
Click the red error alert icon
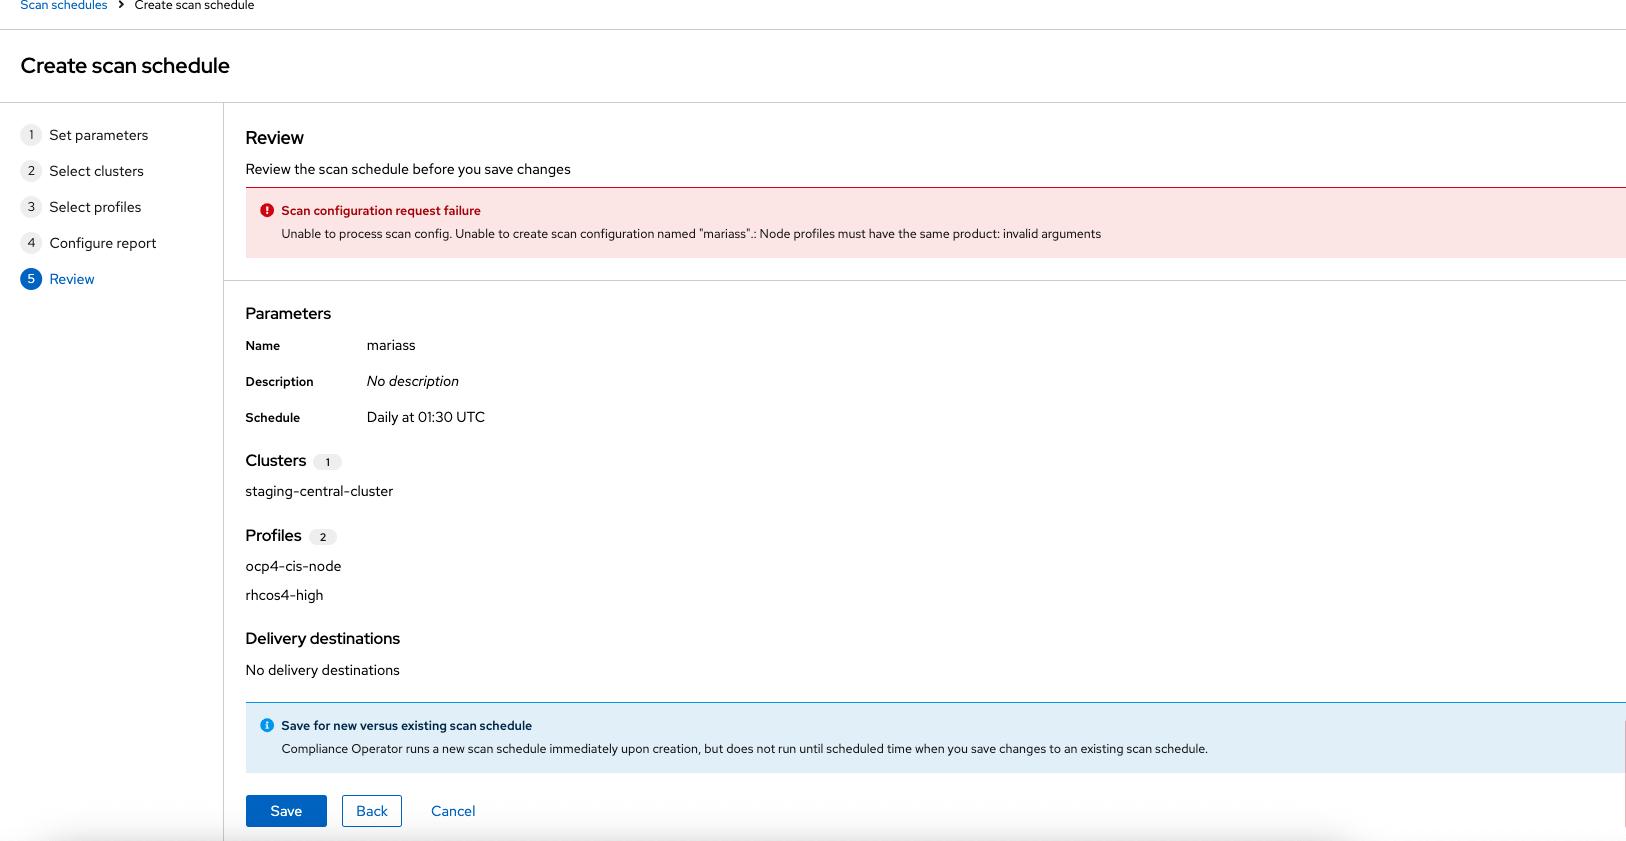(267, 211)
